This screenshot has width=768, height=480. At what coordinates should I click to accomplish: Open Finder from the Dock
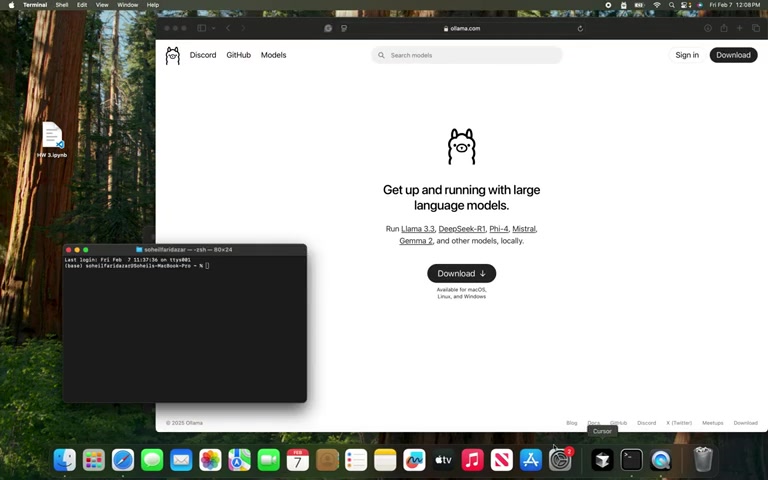(x=65, y=460)
